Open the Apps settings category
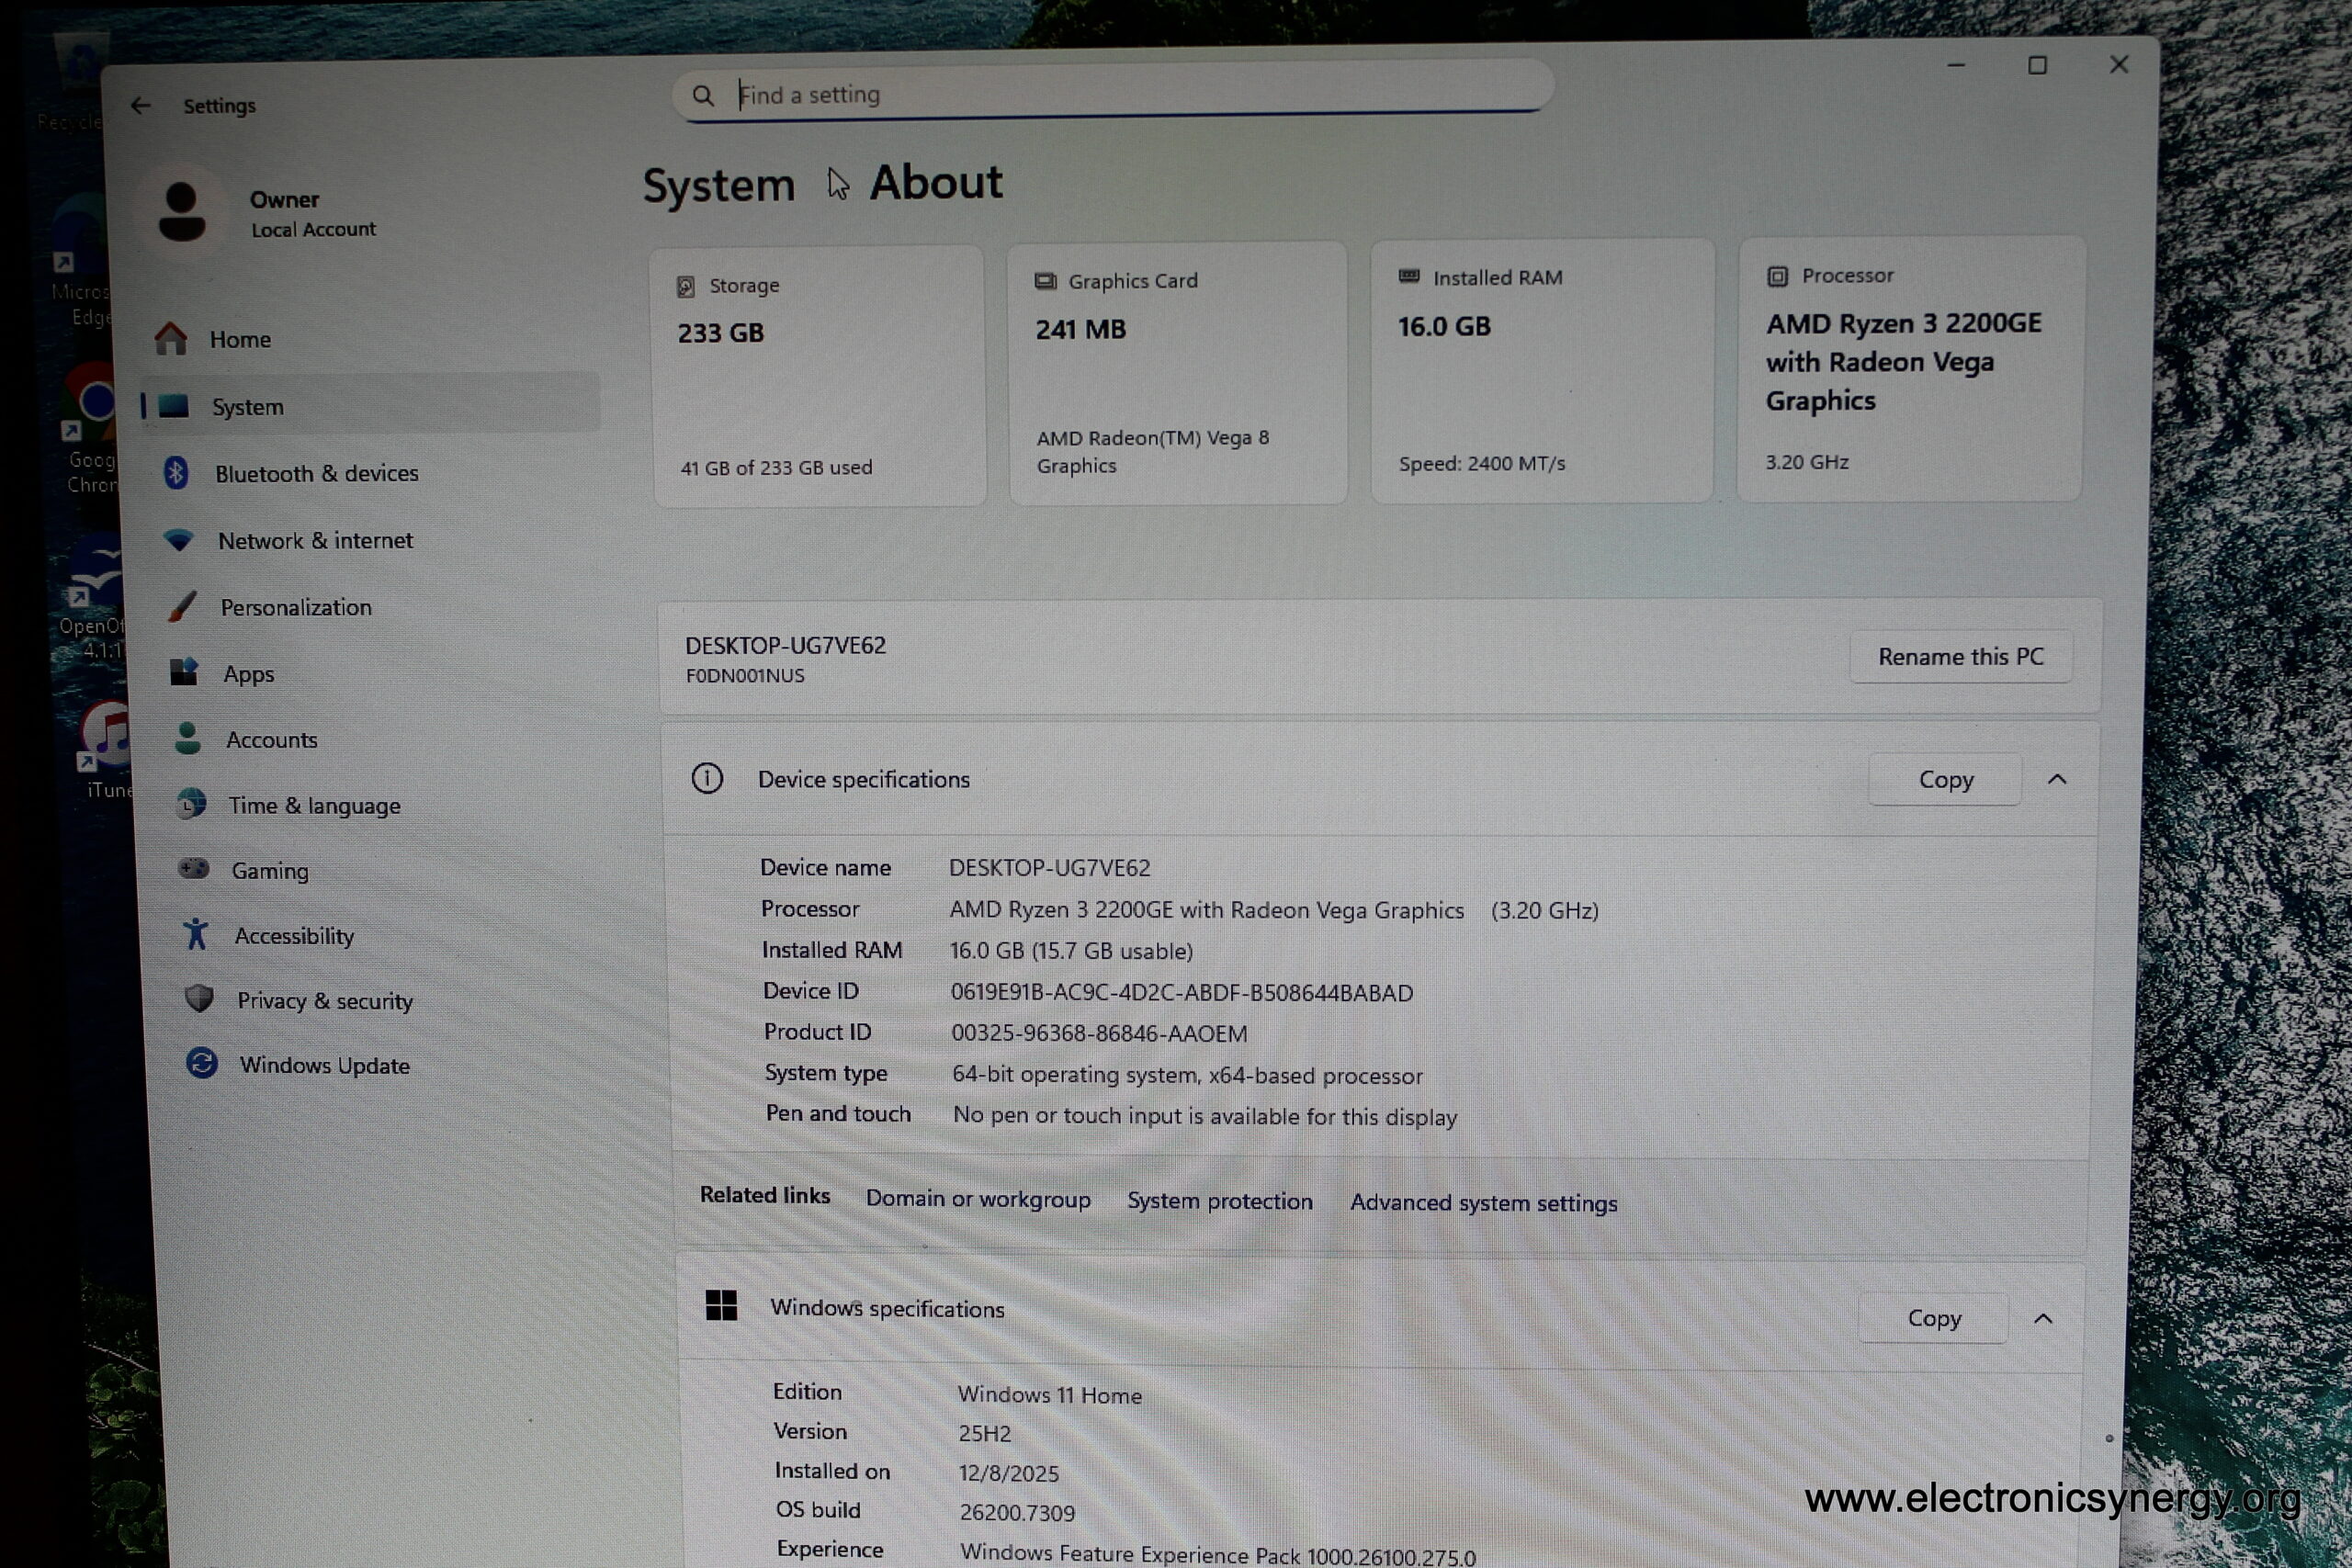The image size is (2352, 1568). [x=248, y=674]
